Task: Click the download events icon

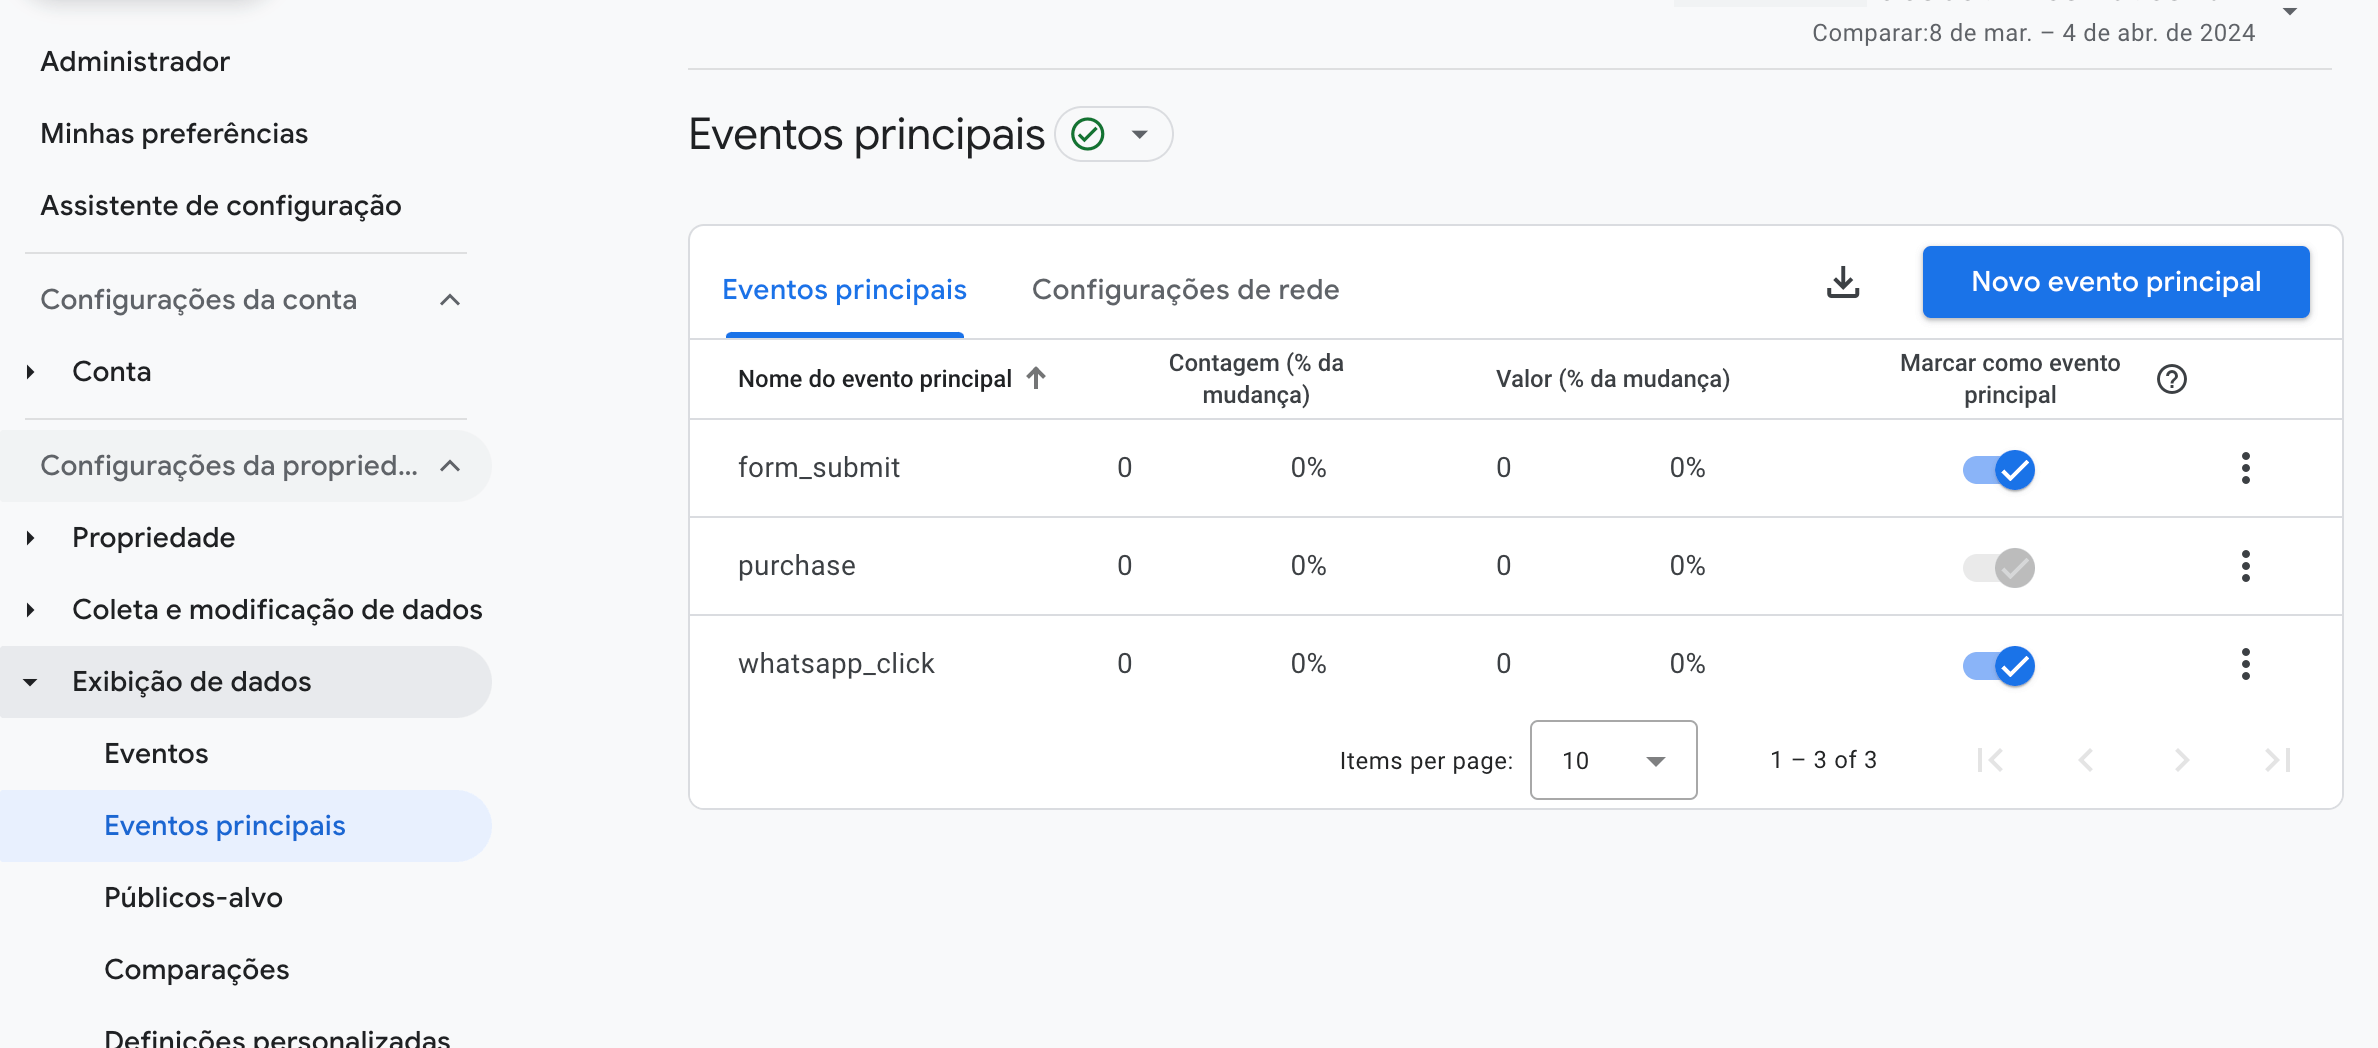Action: click(1842, 283)
